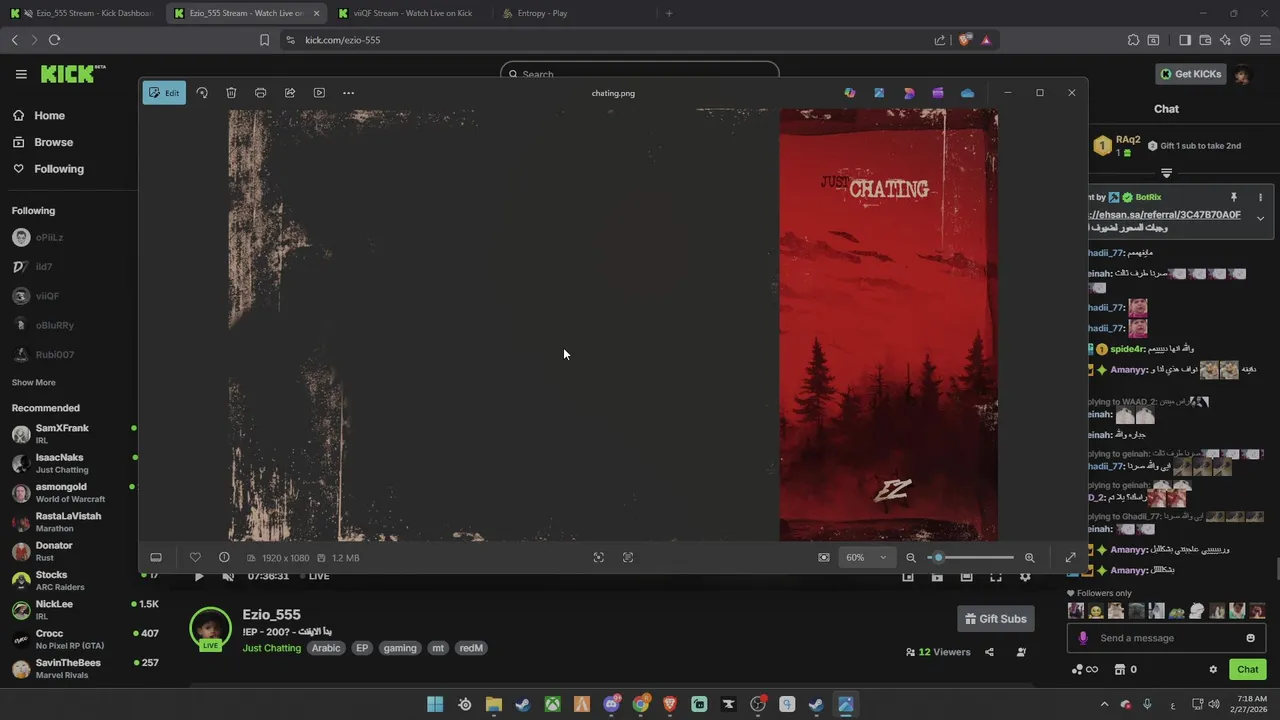The height and width of the screenshot is (720, 1280).
Task: Open Kick hamburger menu
Action: point(21,74)
